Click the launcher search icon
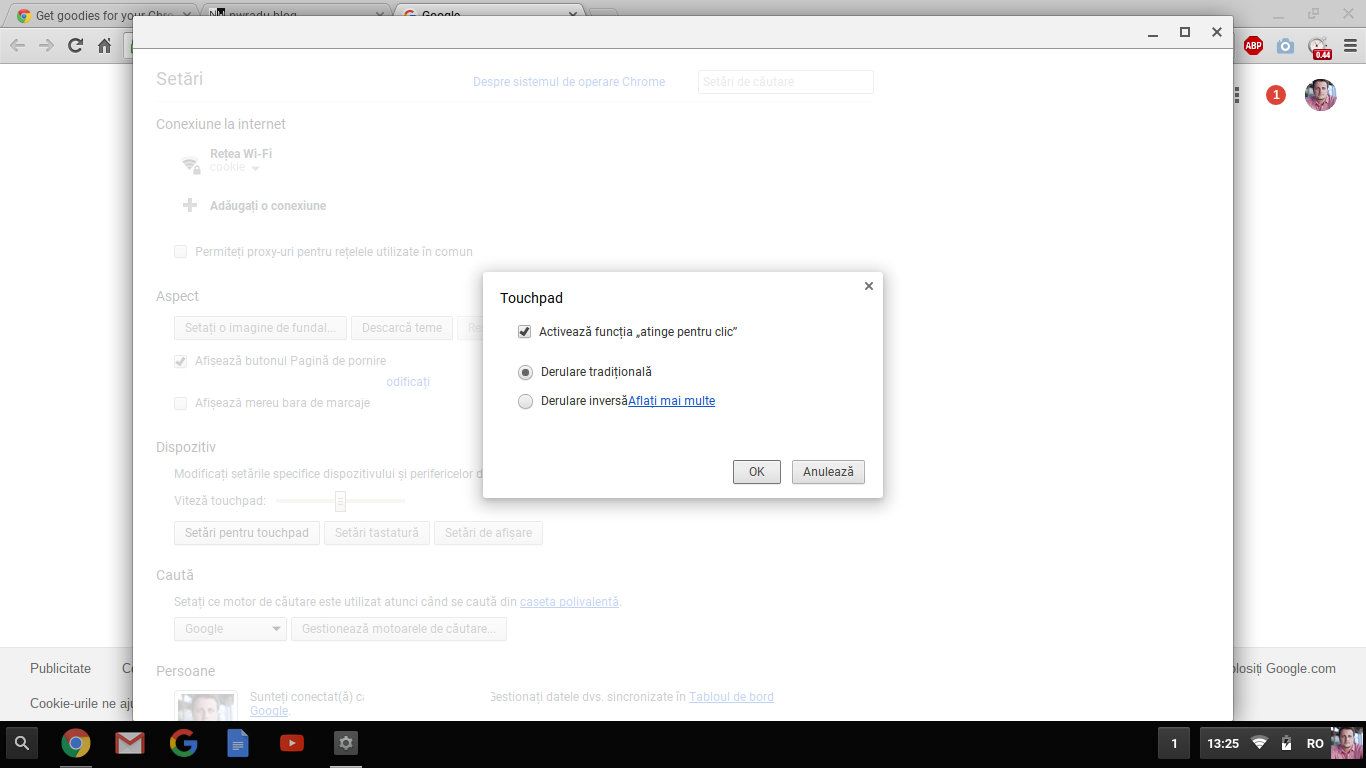 click(22, 743)
